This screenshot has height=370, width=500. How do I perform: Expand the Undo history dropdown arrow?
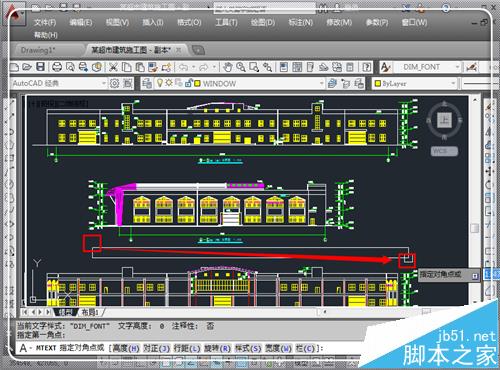pos(194,67)
